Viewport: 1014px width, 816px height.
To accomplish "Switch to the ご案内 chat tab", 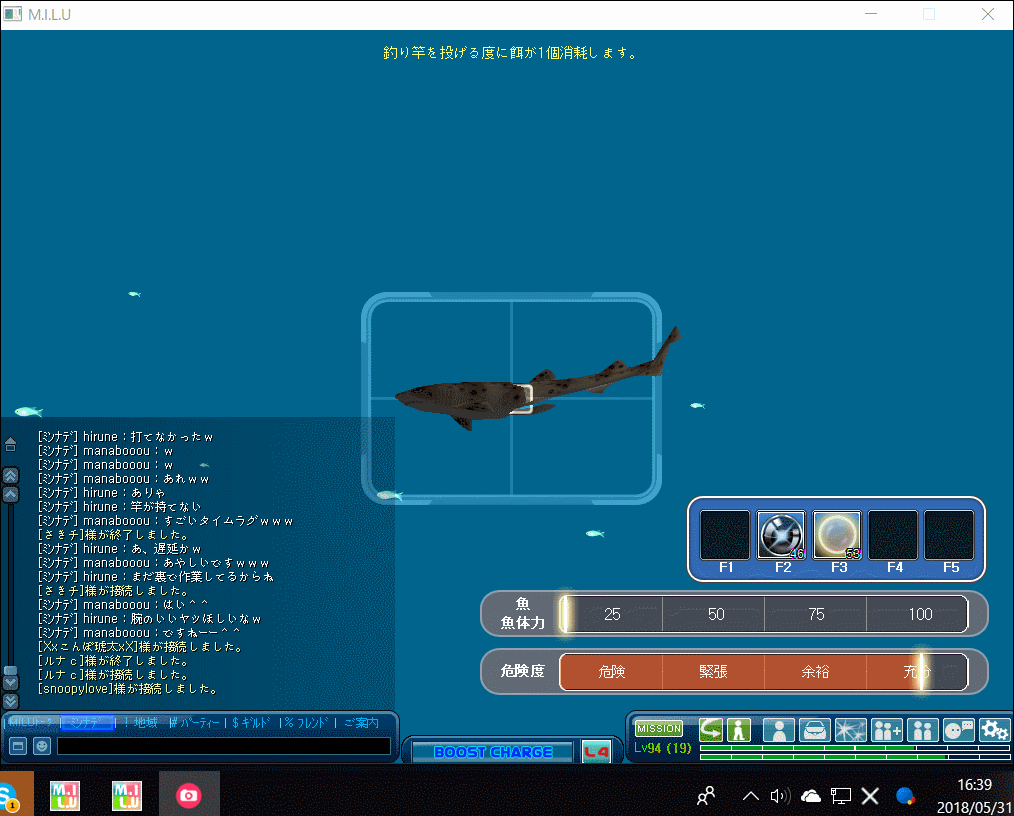I will 361,722.
